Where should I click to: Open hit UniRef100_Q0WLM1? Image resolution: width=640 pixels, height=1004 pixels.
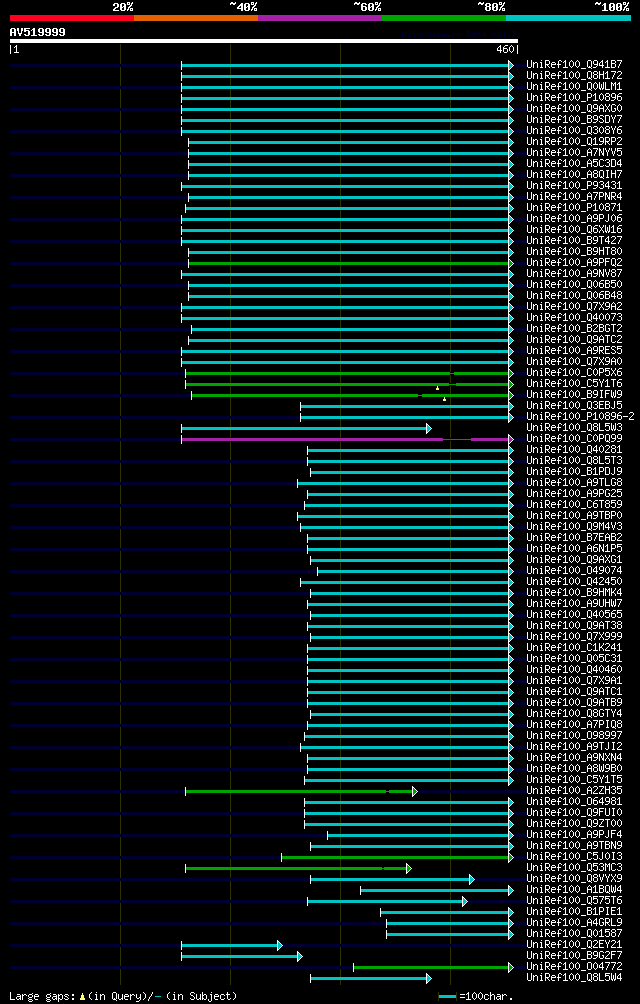point(574,86)
